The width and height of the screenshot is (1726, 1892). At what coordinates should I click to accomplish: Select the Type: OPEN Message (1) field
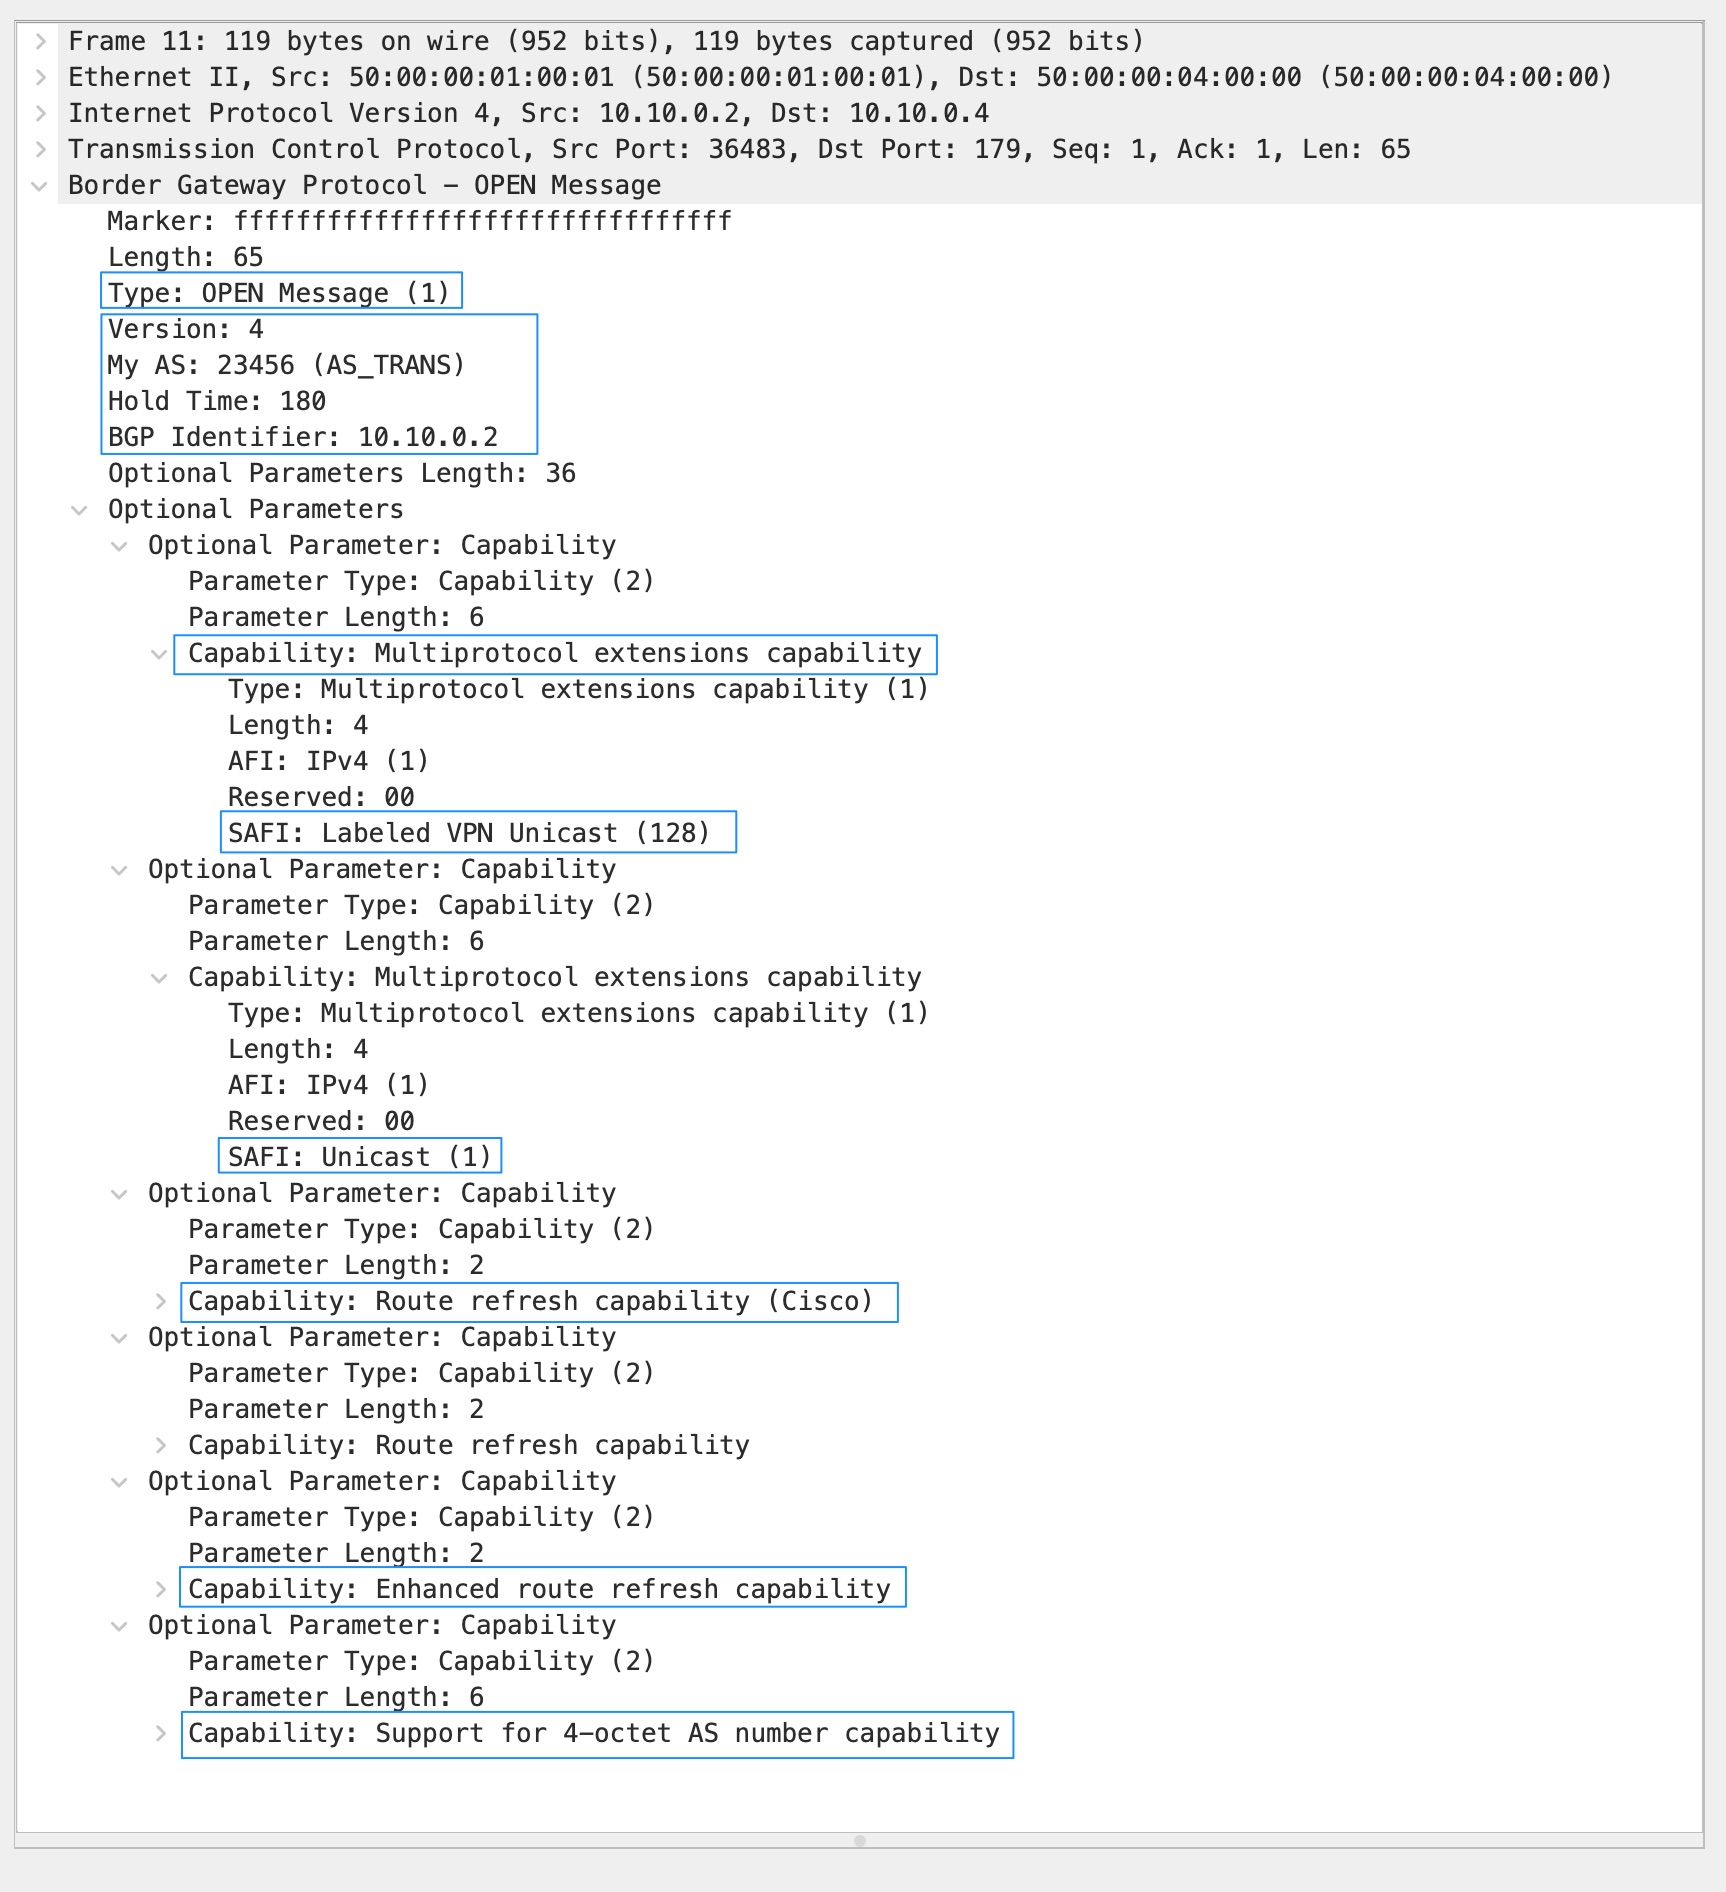279,293
